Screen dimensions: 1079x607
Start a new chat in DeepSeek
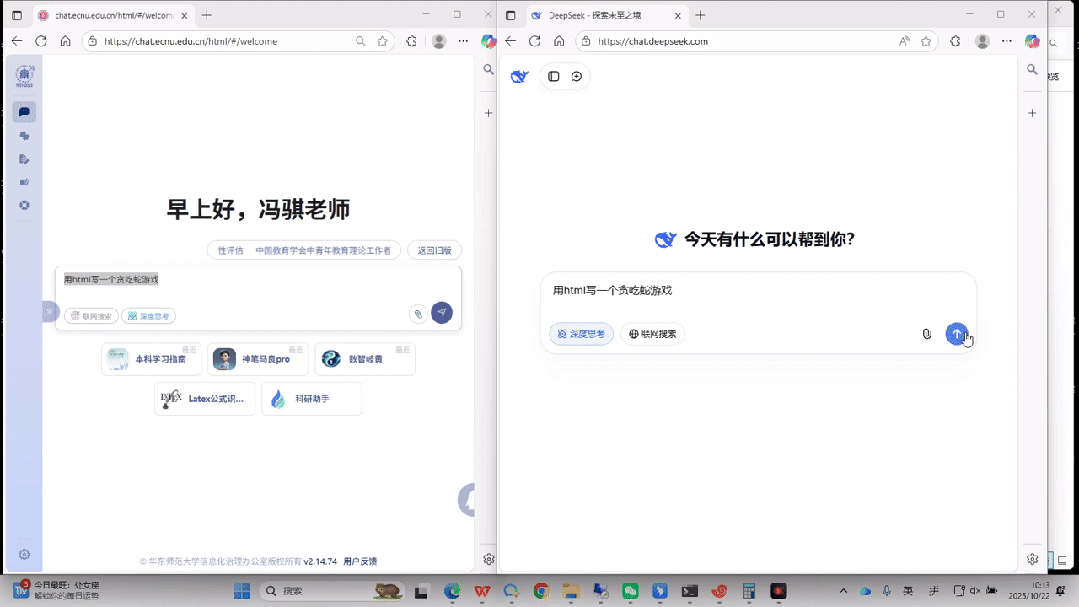577,76
